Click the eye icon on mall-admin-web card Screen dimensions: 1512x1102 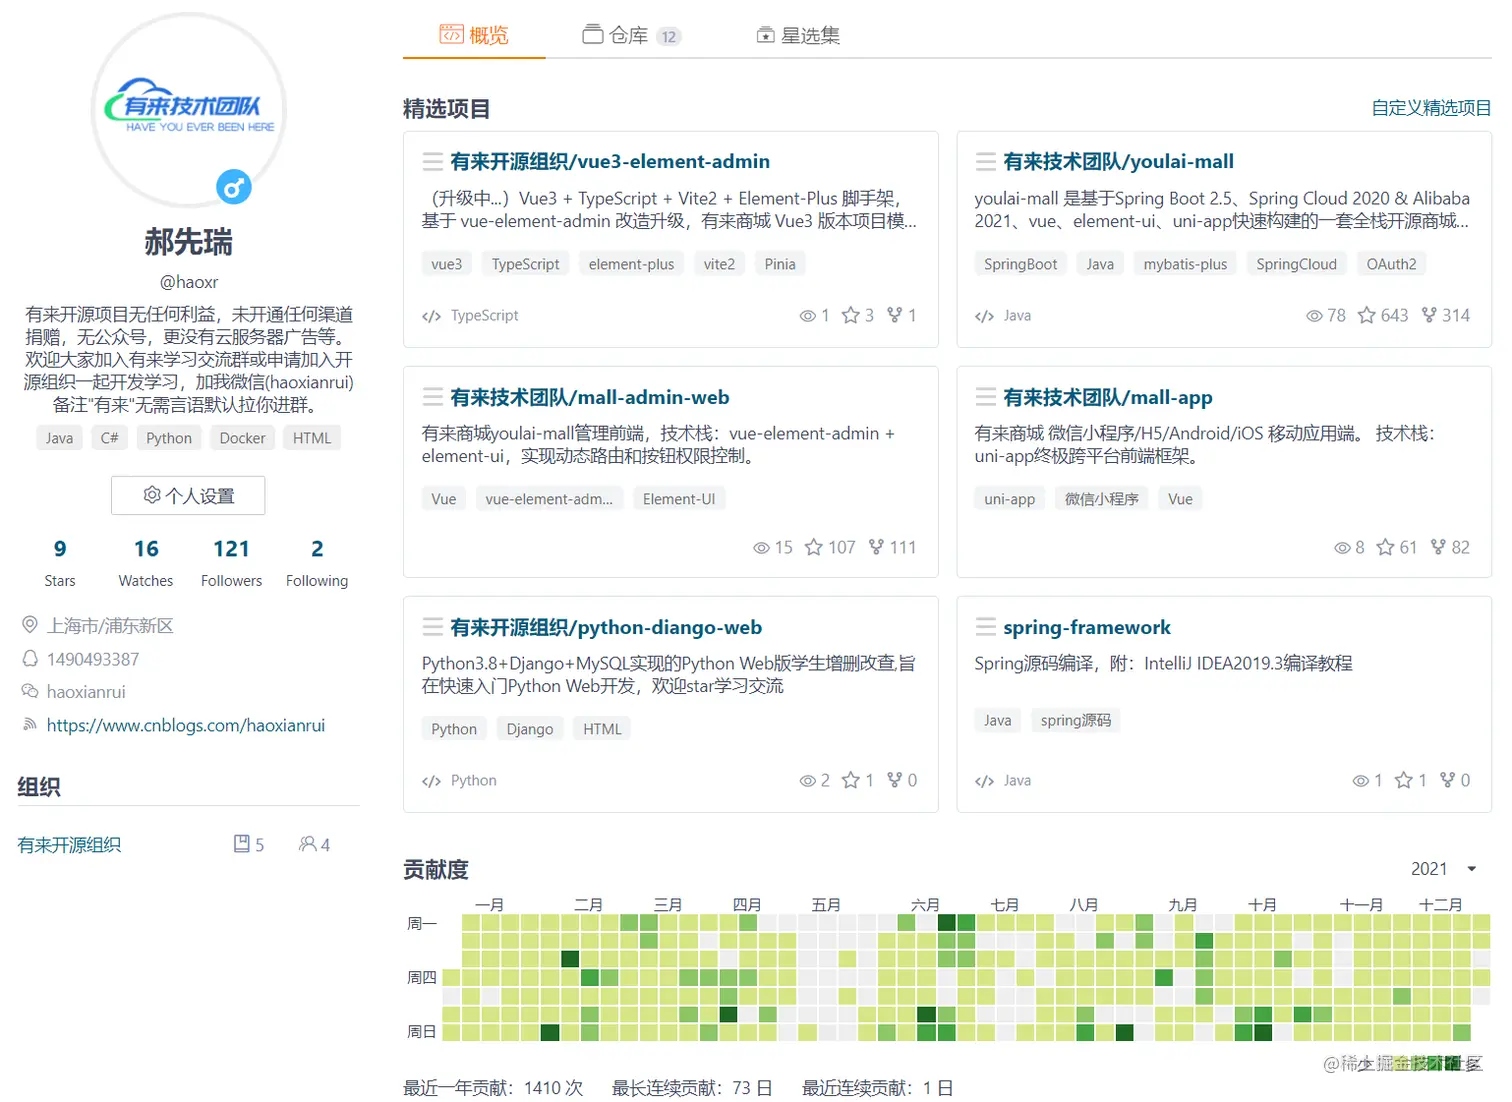pos(761,547)
